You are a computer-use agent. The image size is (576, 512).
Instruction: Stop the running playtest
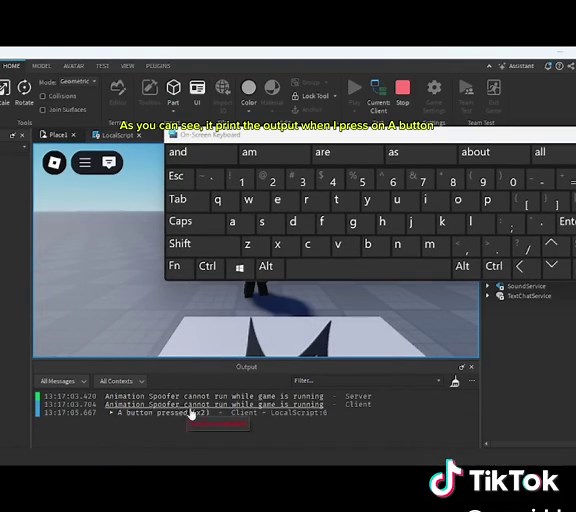[403, 92]
